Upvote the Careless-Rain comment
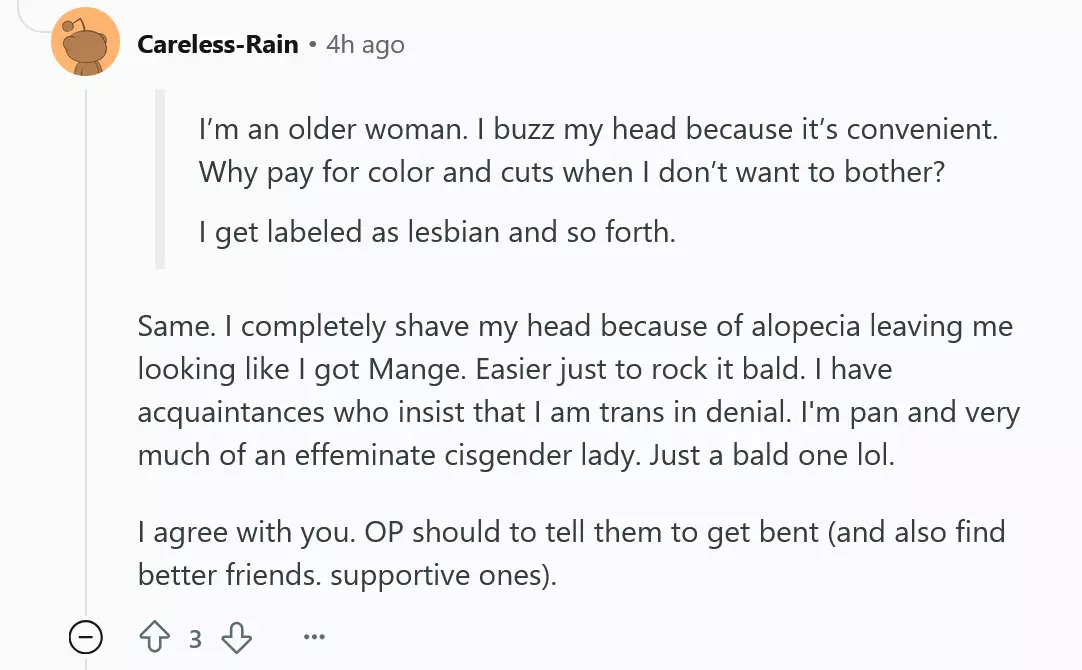Screen dimensions: 1082x670 (x=156, y=637)
